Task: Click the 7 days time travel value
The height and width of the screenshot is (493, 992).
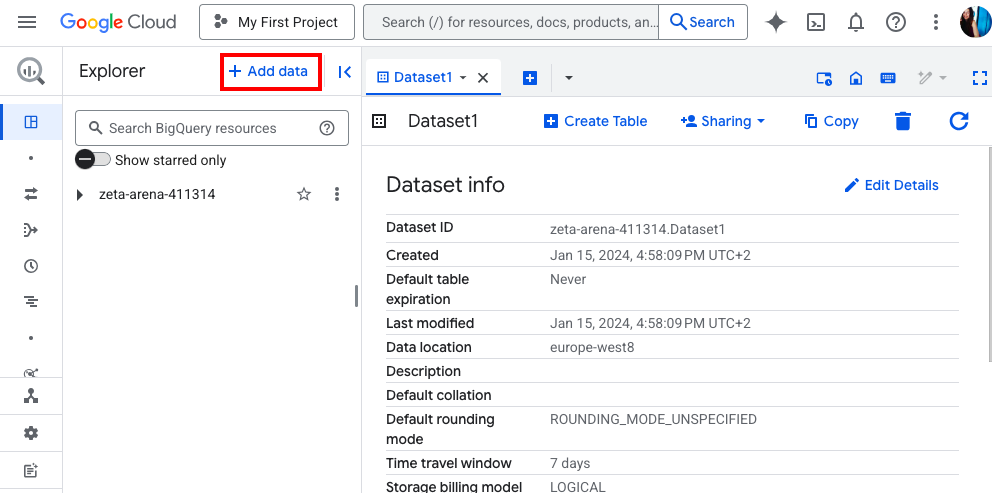Action: 570,464
